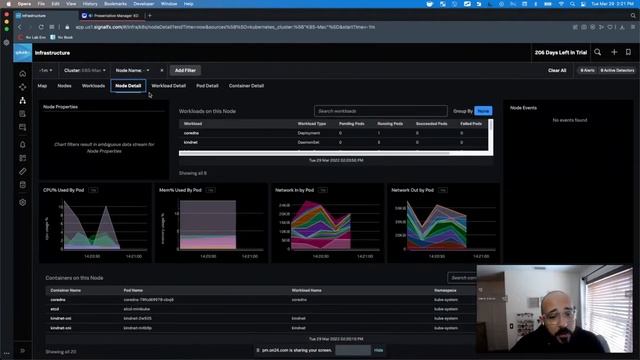
Task: Open the Developer menu
Action: 144,4
